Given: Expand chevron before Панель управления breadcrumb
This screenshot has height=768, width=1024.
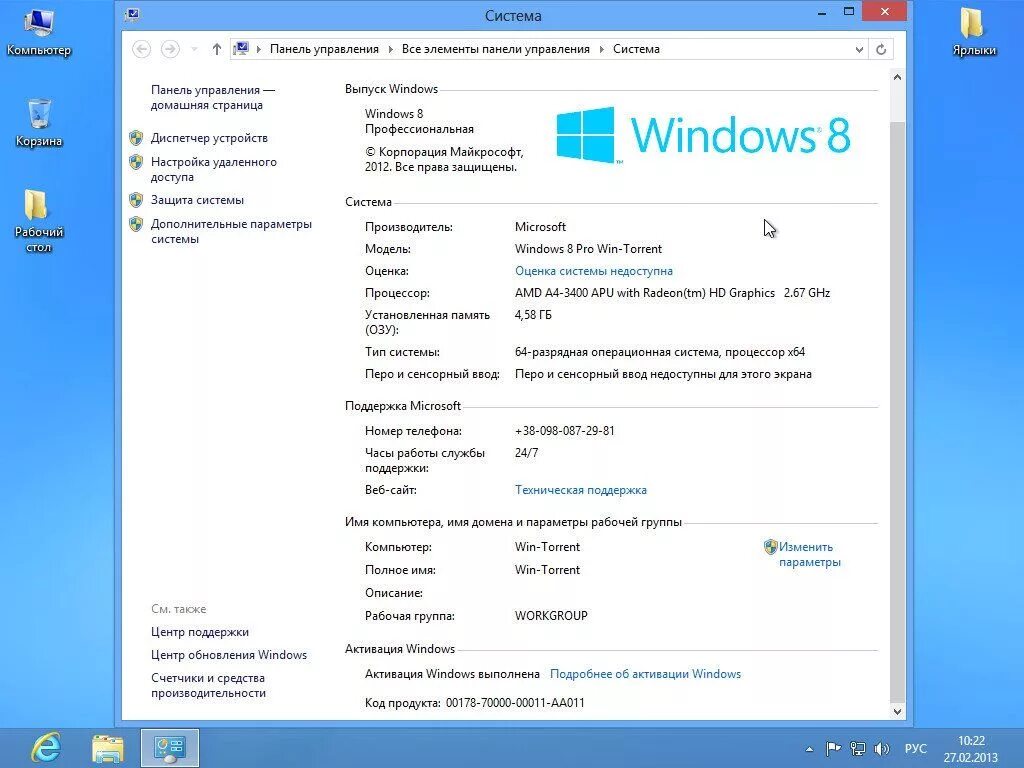Looking at the screenshot, I should [259, 50].
